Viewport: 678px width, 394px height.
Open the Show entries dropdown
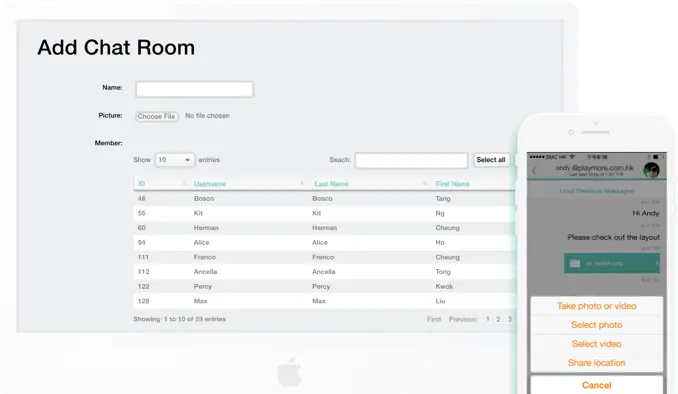(x=175, y=160)
